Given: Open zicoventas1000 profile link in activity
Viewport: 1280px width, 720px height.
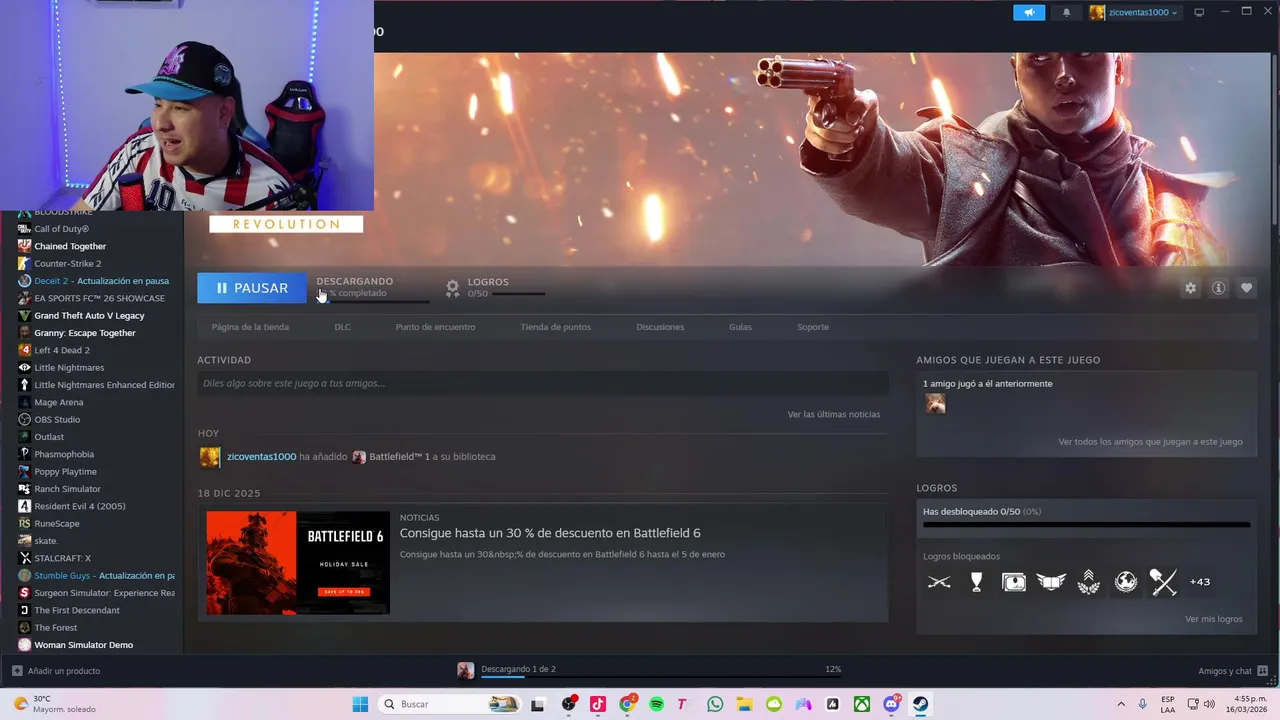Looking at the screenshot, I should (x=261, y=456).
